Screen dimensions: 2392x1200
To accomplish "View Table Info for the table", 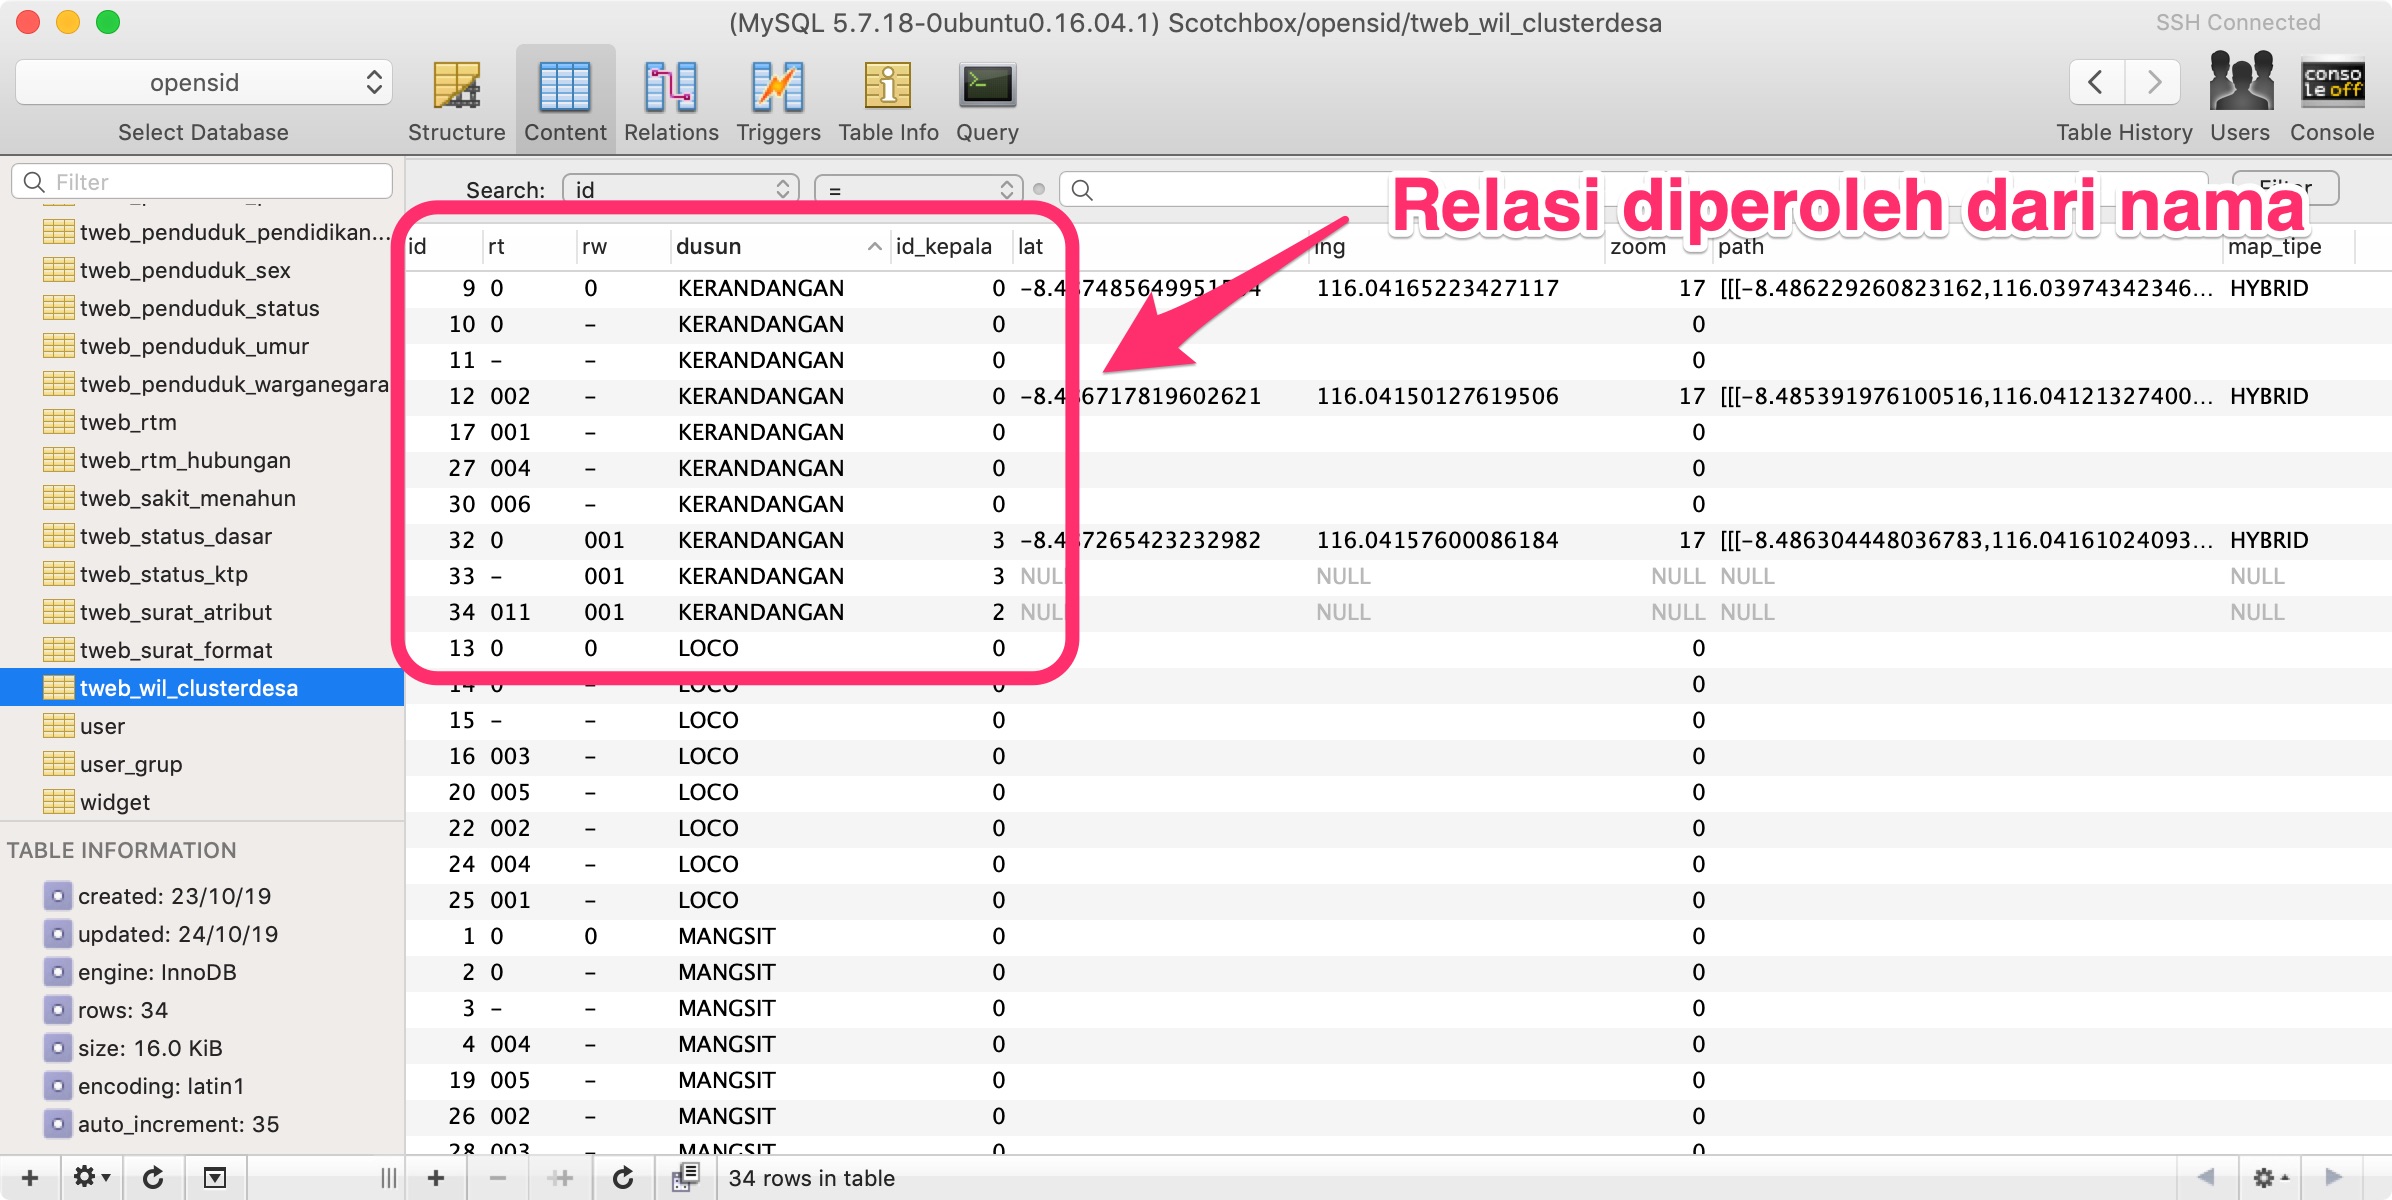I will [x=886, y=97].
